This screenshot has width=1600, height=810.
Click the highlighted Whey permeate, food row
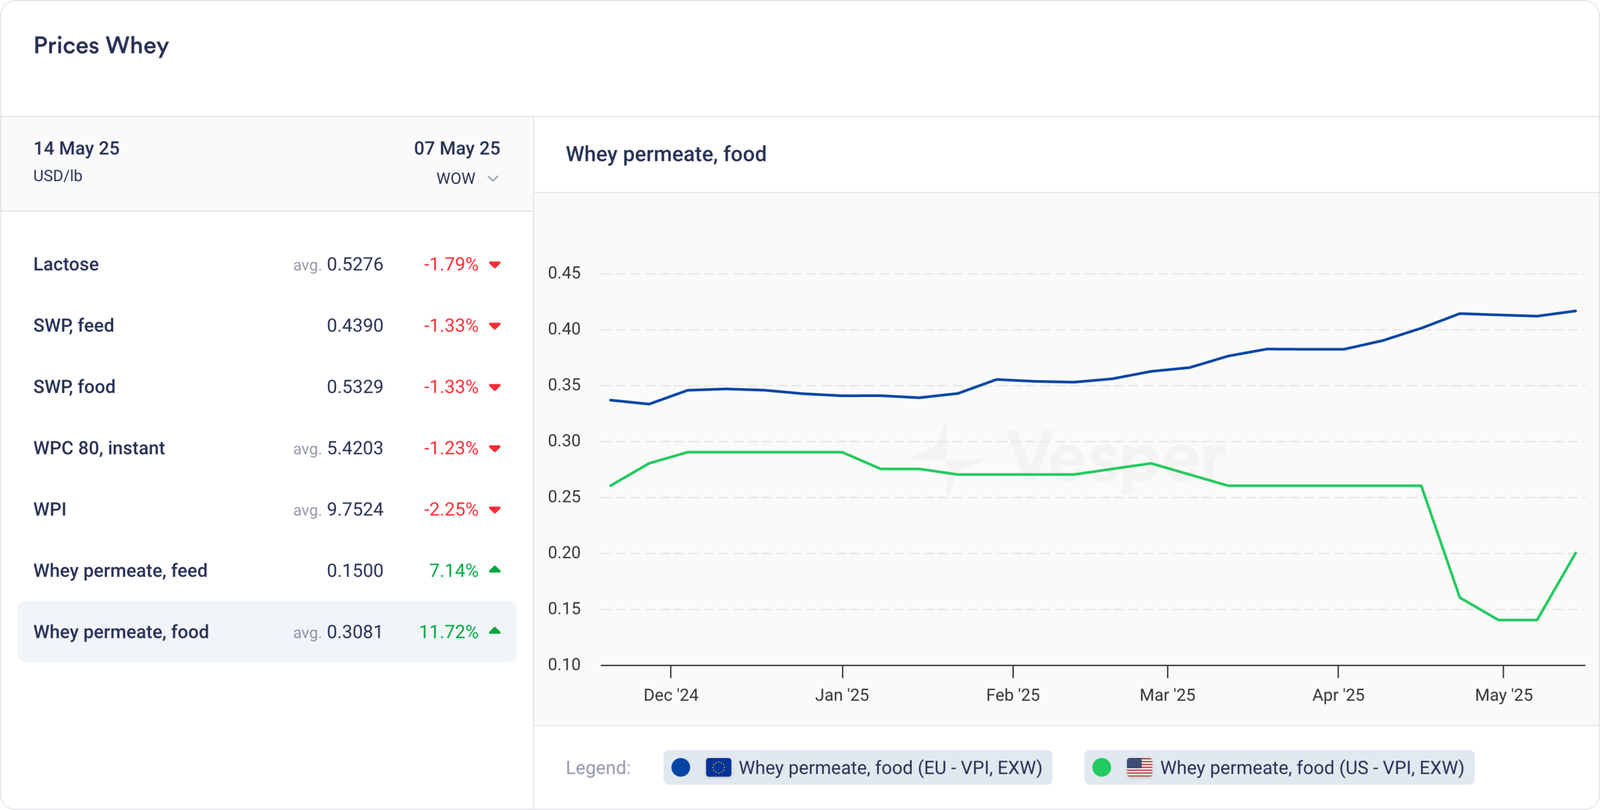pyautogui.click(x=266, y=632)
